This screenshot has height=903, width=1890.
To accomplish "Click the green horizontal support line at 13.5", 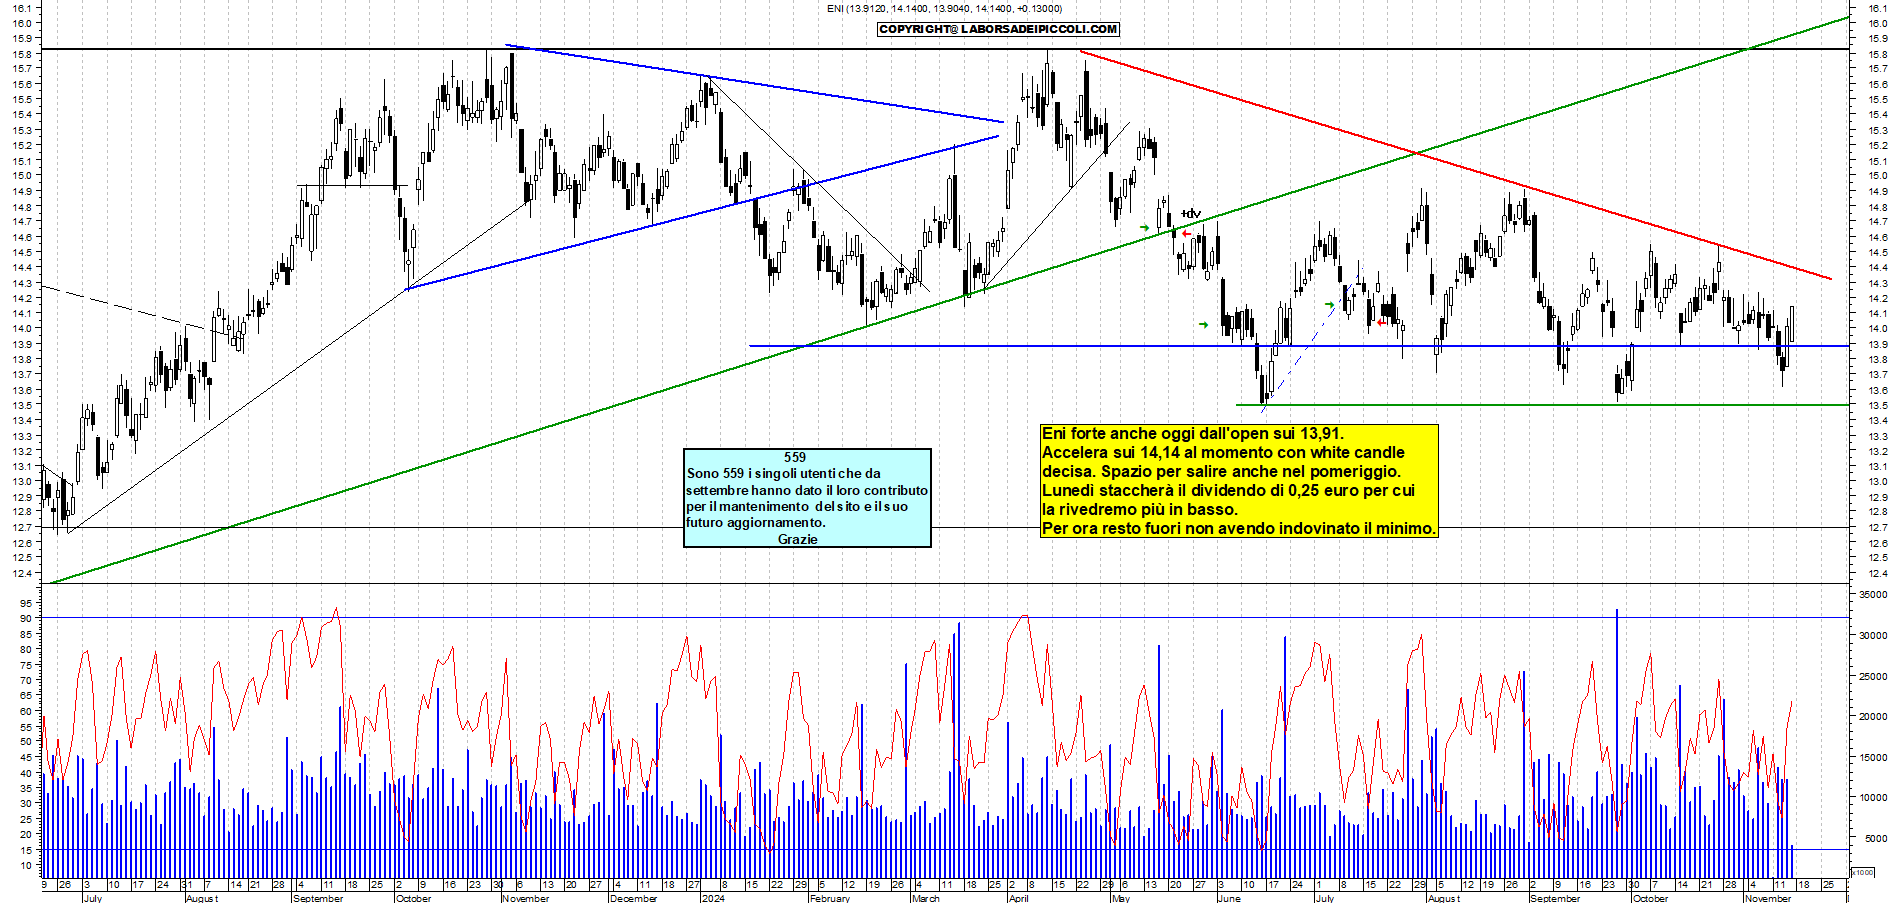I will pos(1543,405).
